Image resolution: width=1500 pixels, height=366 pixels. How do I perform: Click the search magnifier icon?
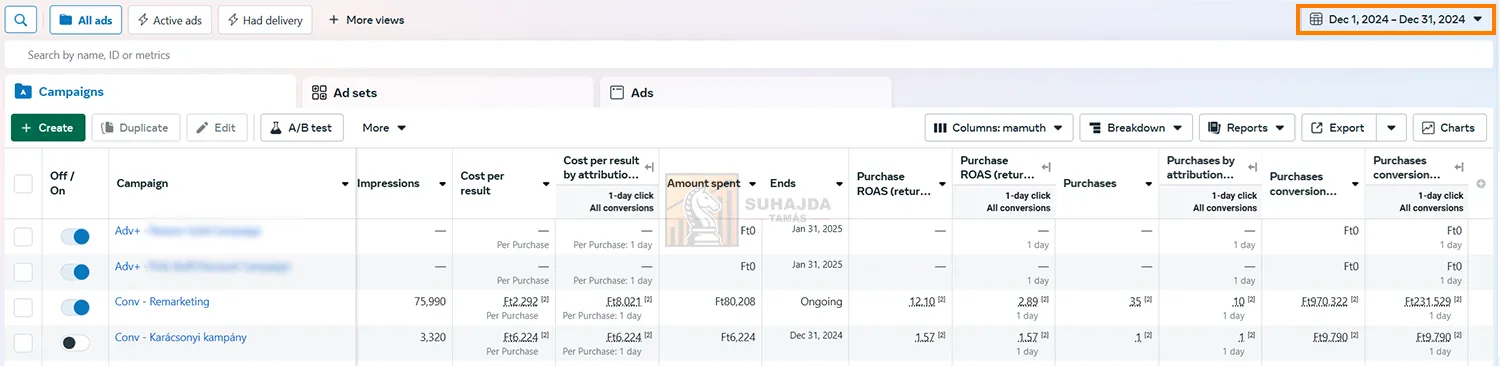pyautogui.click(x=21, y=20)
